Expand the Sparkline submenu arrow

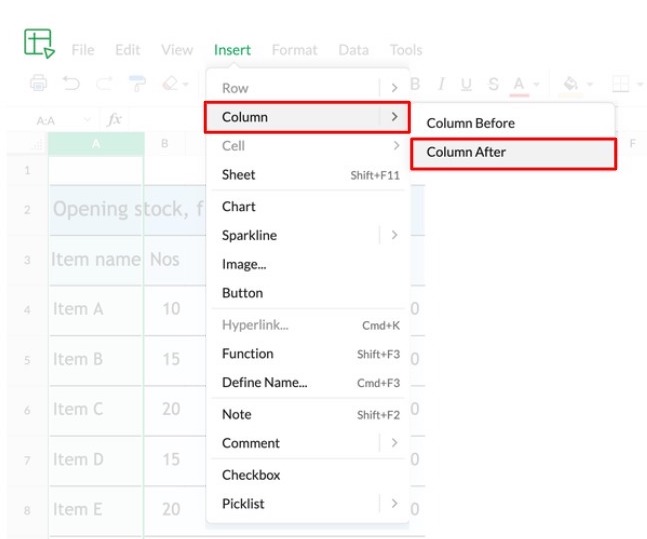[x=394, y=235]
